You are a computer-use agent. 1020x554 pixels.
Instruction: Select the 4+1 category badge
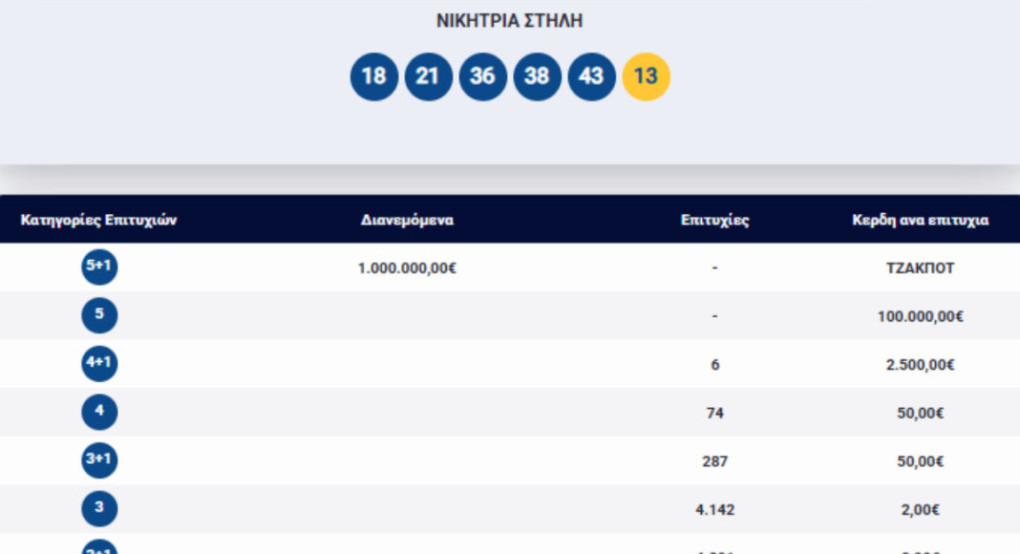tap(99, 364)
